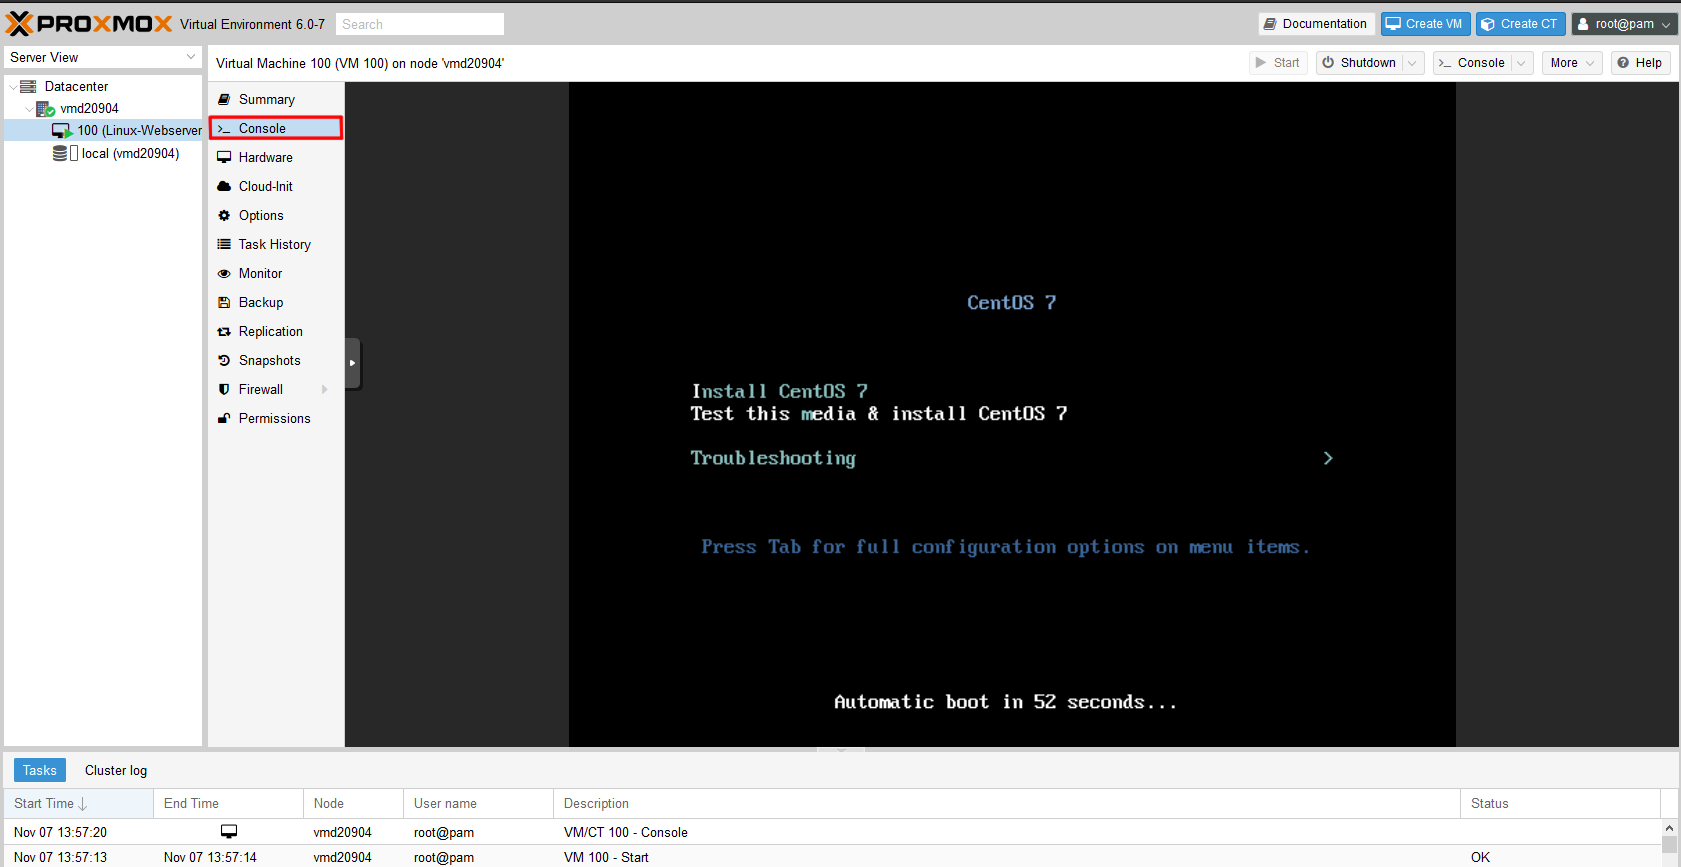
Task: Click the Start button
Action: click(1278, 62)
